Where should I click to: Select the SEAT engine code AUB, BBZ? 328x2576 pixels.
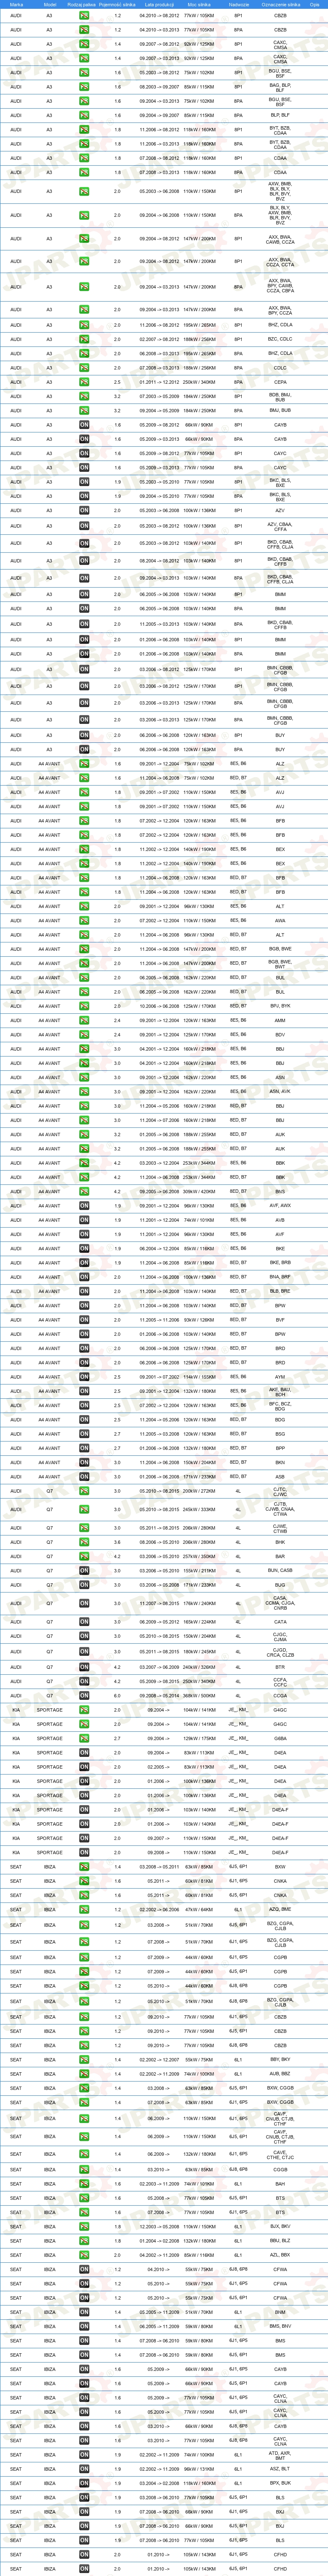point(280,2073)
